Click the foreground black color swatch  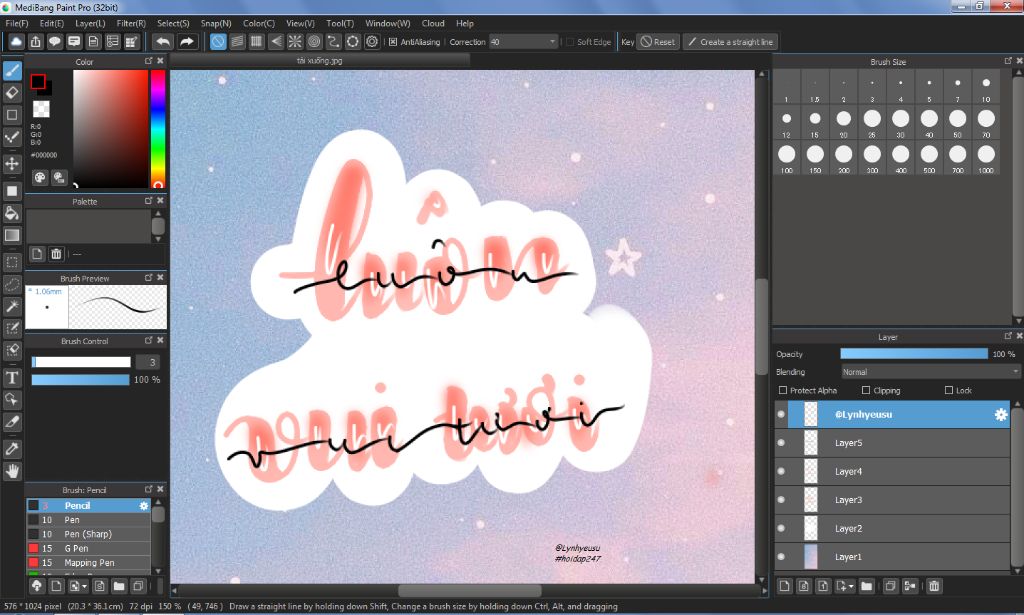[x=38, y=82]
